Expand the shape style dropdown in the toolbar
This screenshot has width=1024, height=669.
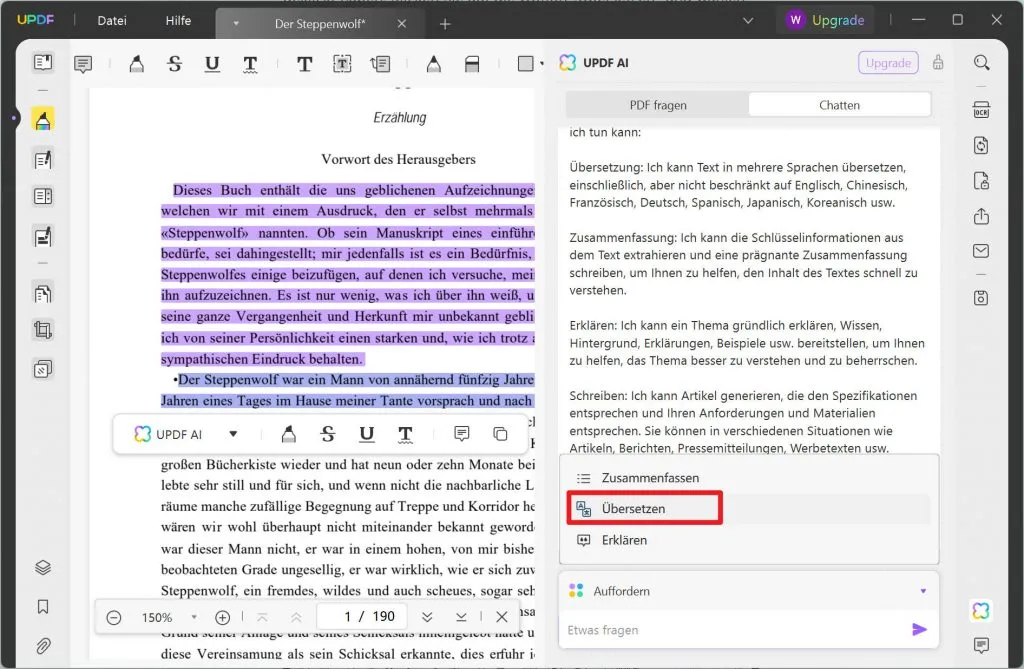(x=540, y=62)
